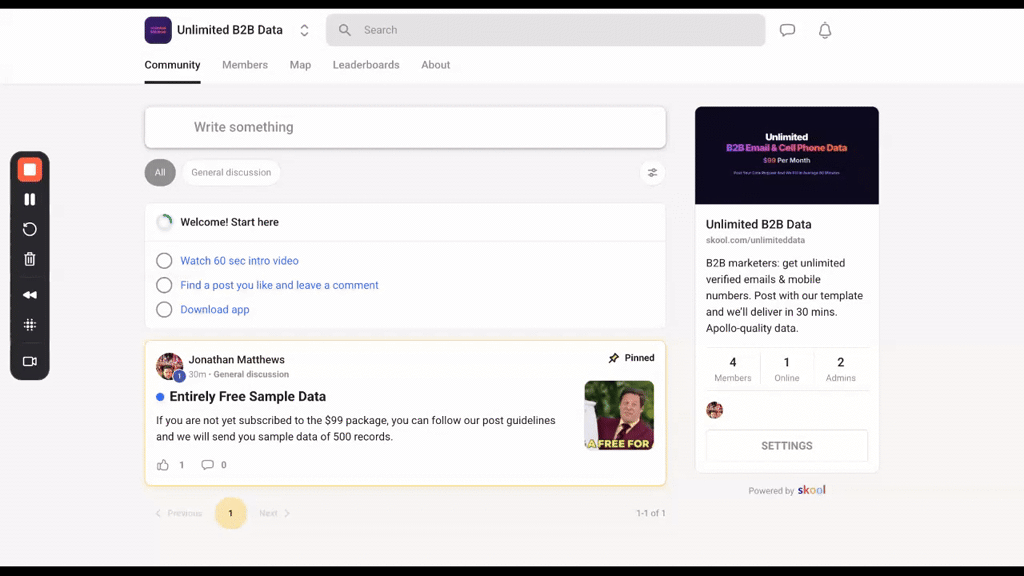This screenshot has width=1024, height=576.
Task: Delete the recording using the trash icon
Action: point(29,259)
